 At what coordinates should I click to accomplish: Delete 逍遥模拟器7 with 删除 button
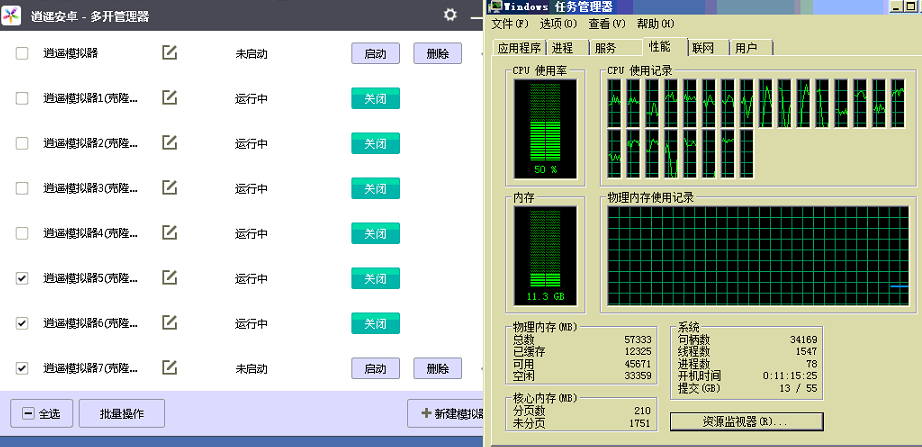437,368
